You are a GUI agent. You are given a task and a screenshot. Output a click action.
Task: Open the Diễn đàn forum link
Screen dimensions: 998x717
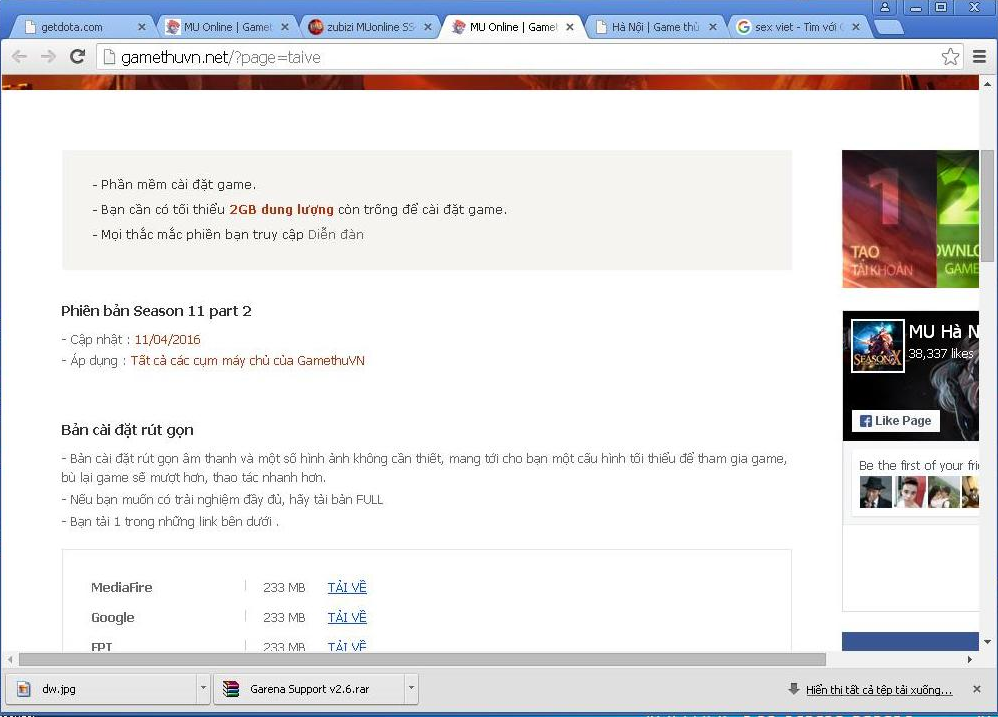point(335,234)
